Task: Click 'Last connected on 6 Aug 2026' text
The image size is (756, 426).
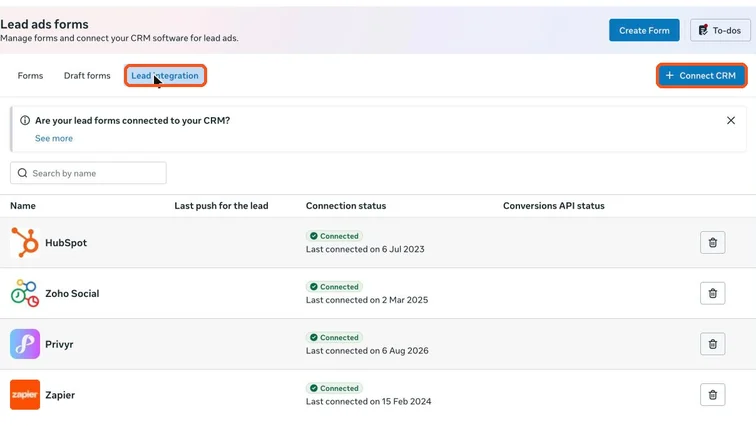Action: [367, 351]
